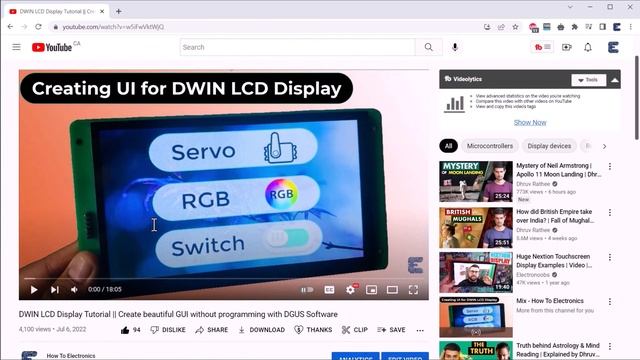Select the All filter chip
This screenshot has width=640, height=360.
tap(449, 146)
